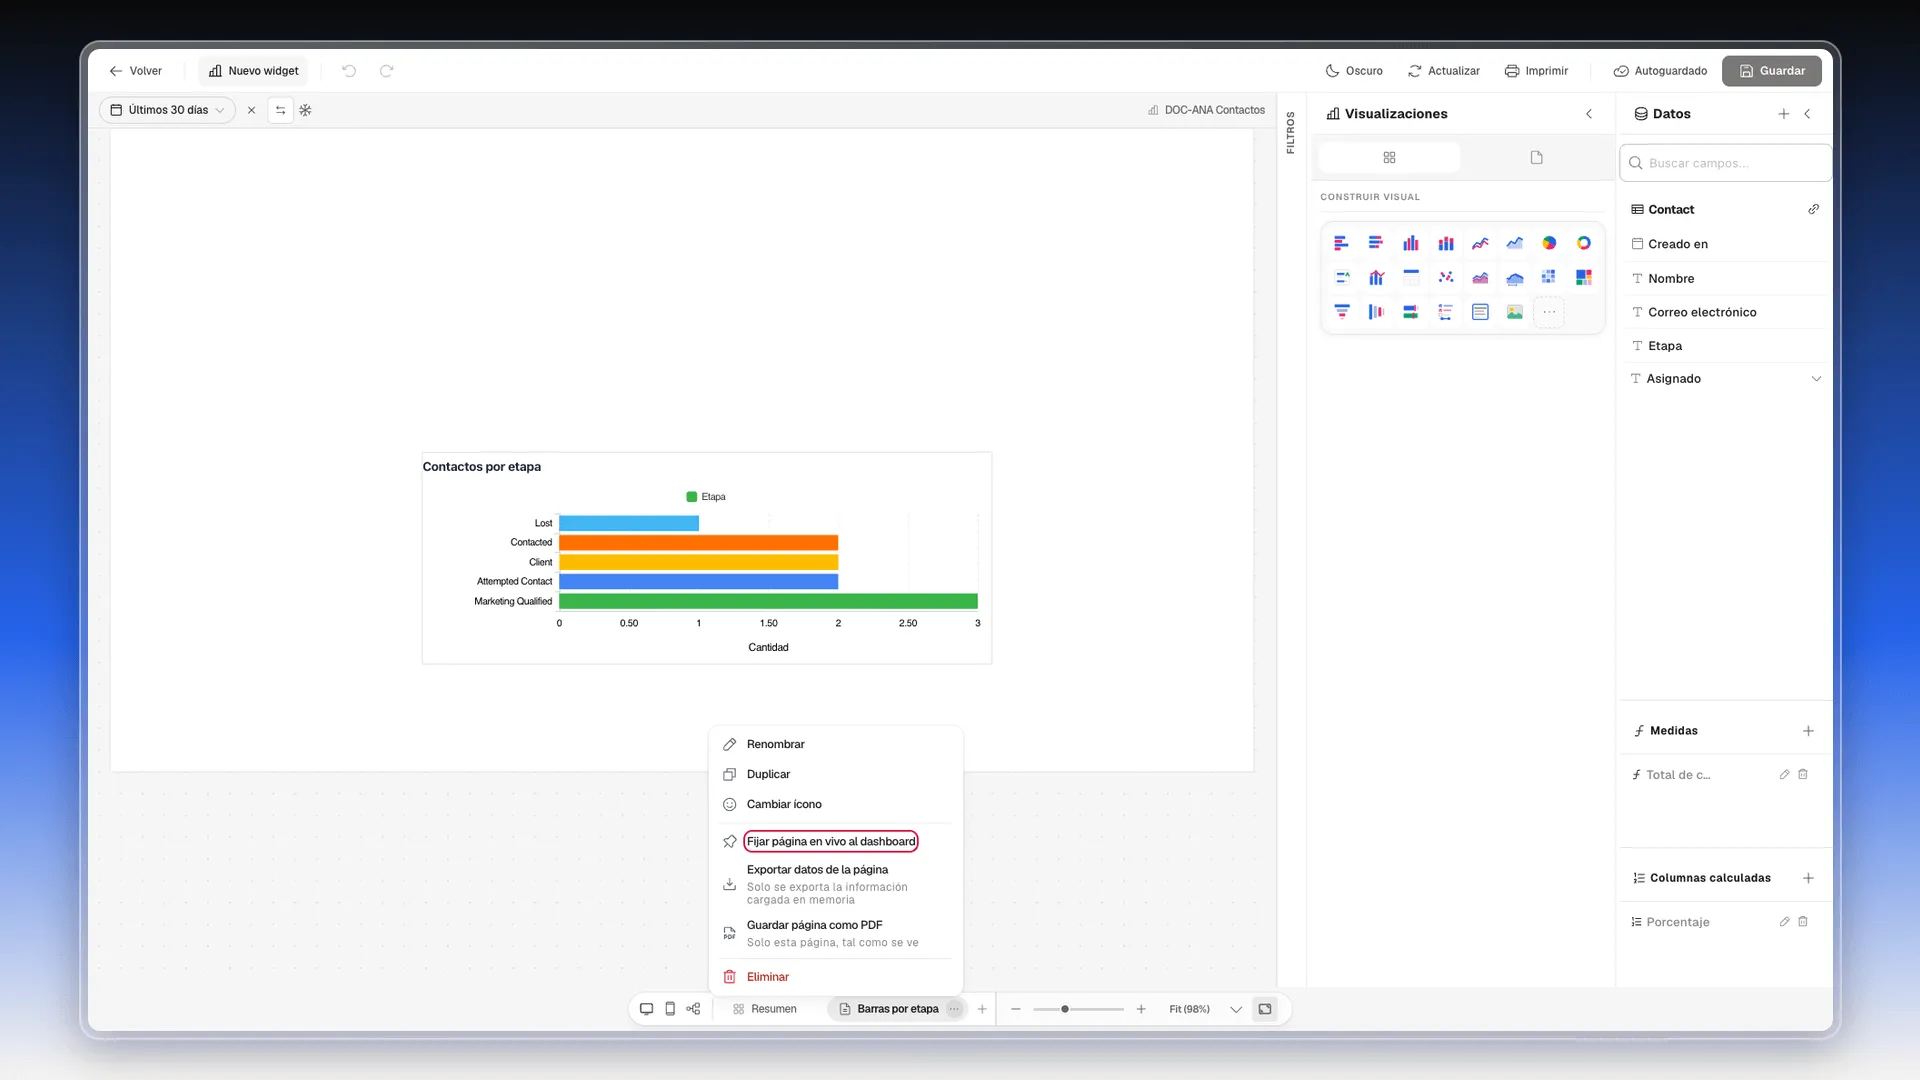Toggle the fit-to-screen button
Screen dimensions: 1920x1080
1265,1009
